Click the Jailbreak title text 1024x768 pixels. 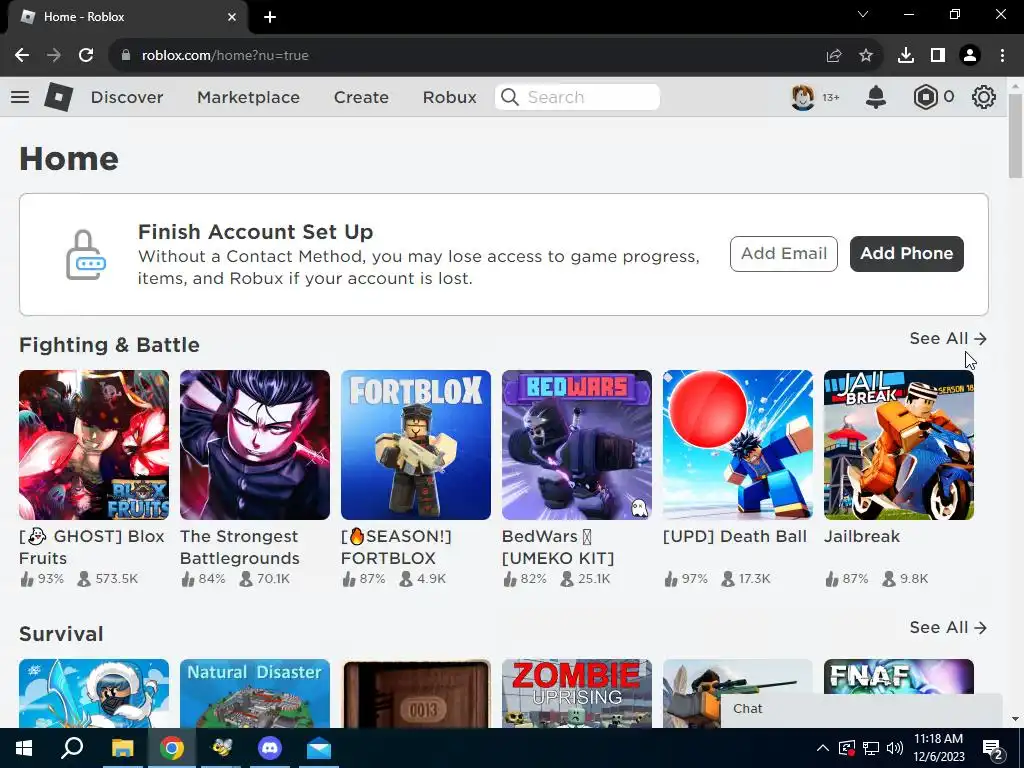[861, 537]
